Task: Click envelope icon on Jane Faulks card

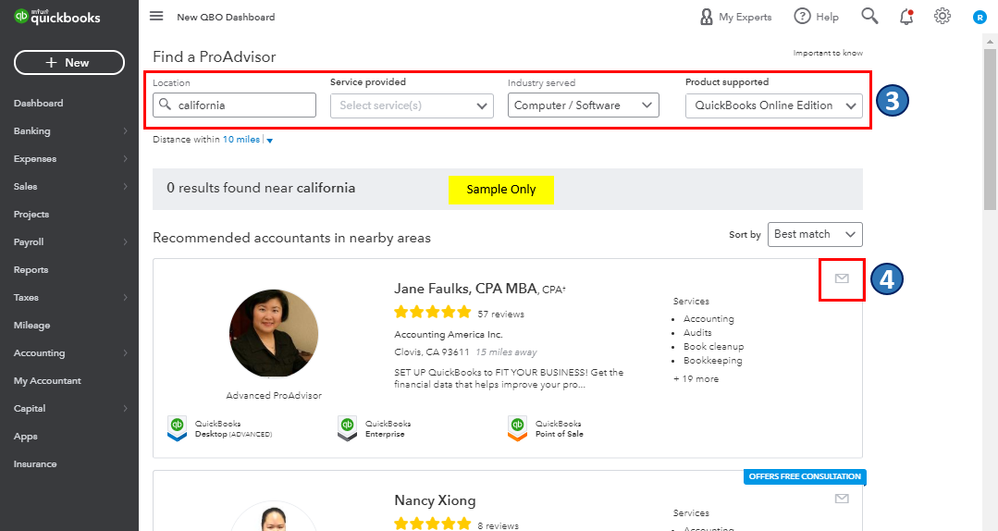Action: 841,279
